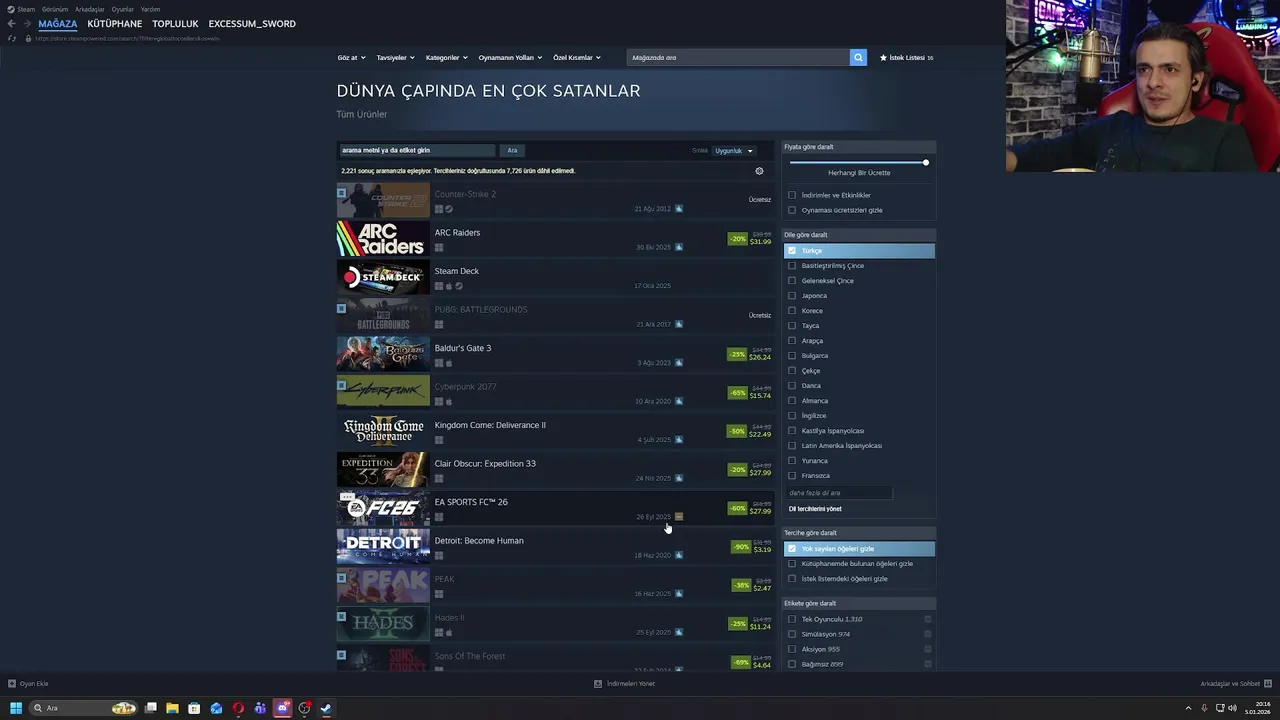This screenshot has height=720, width=1280.
Task: Click the Mağazada ara search field
Action: tap(738, 57)
